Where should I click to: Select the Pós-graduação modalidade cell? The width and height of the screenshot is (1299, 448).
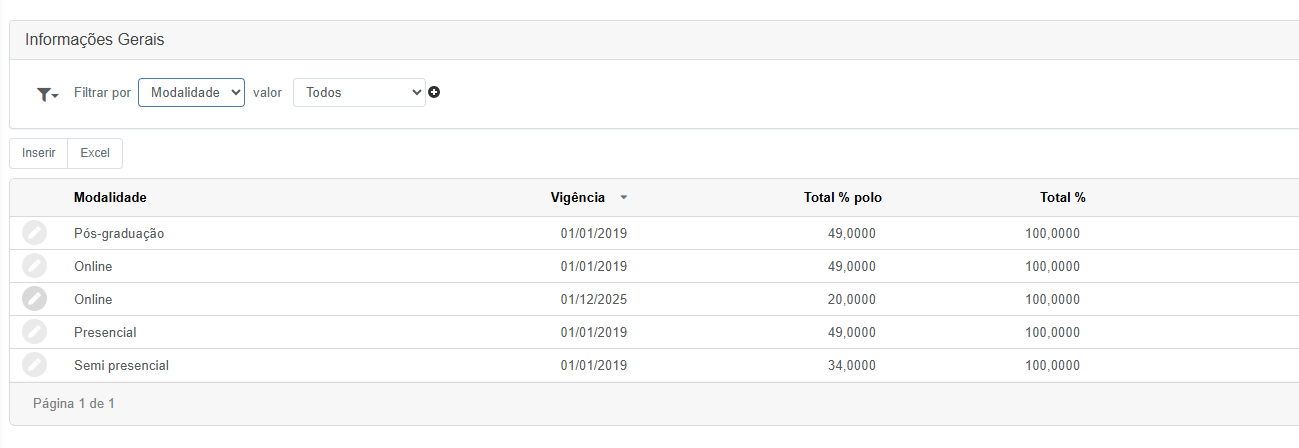(119, 233)
